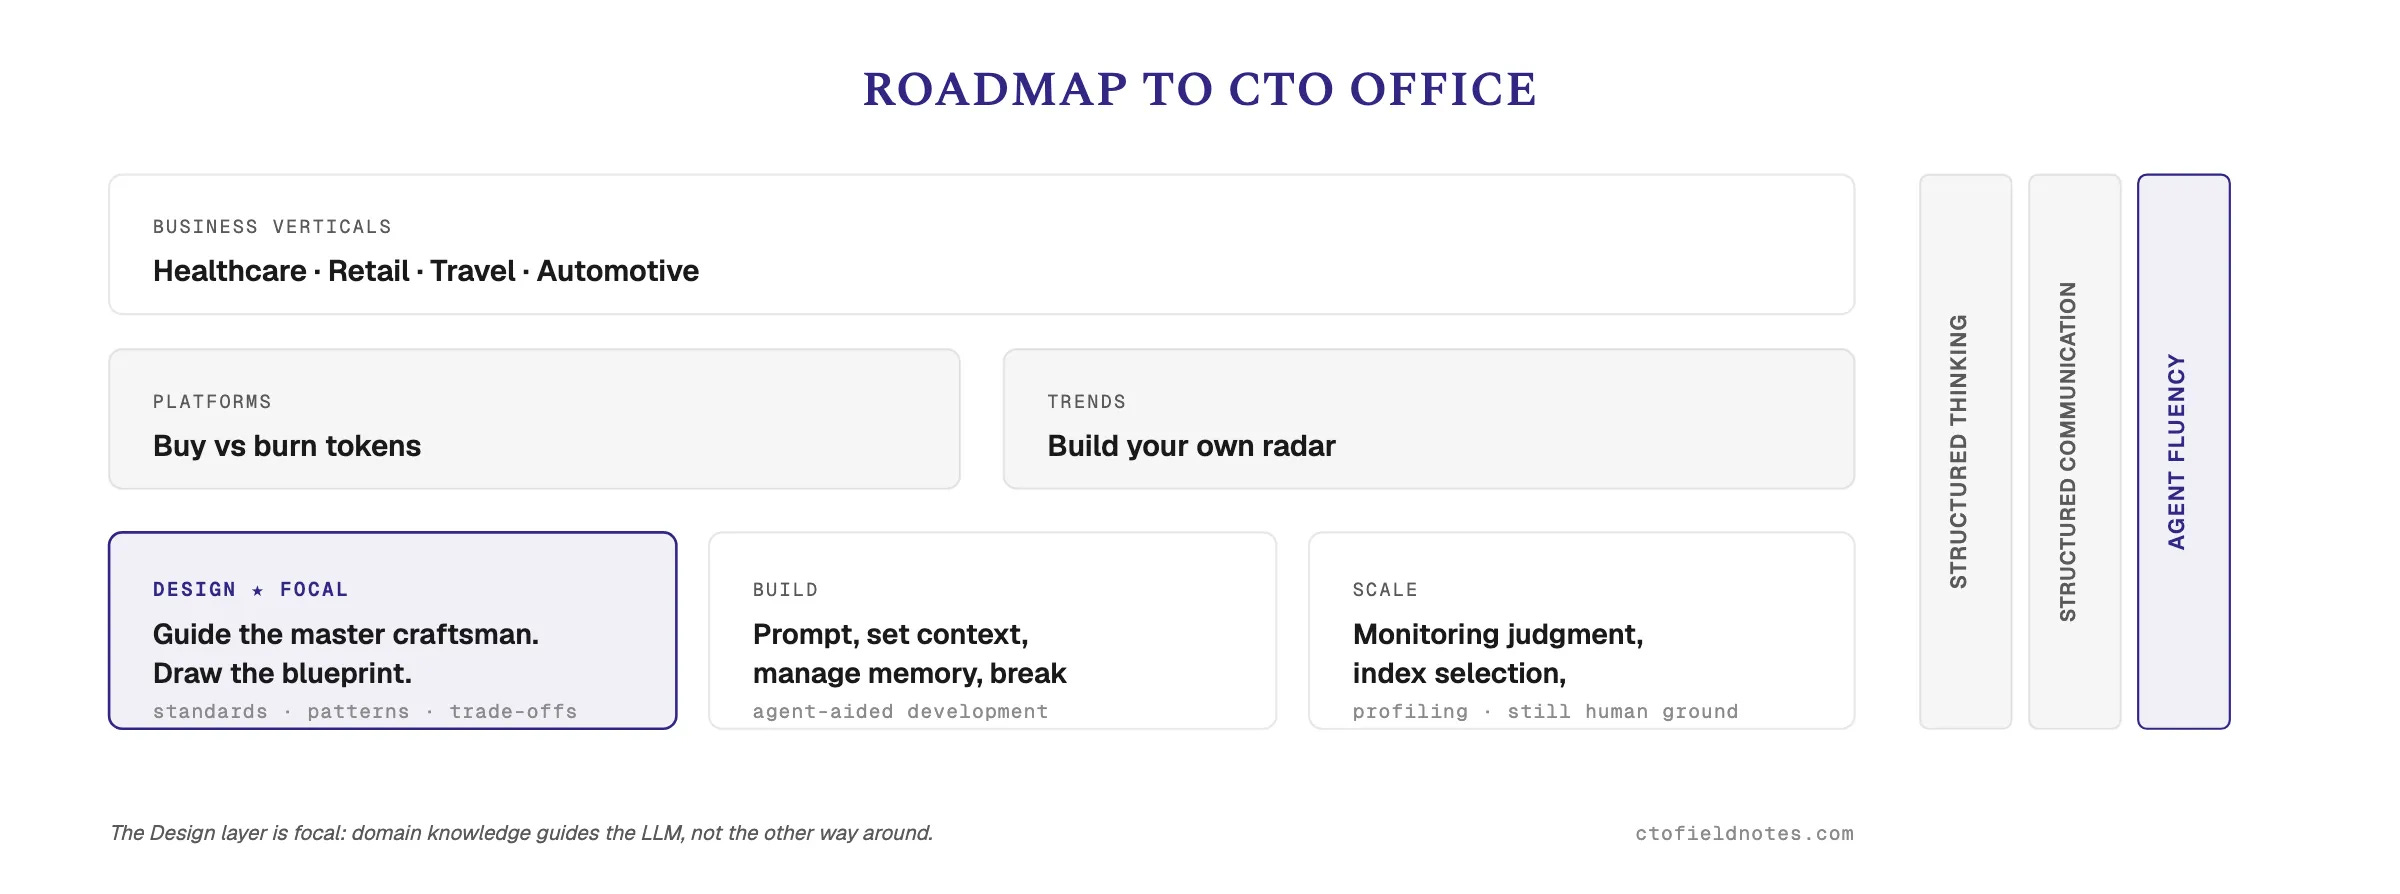Click the Build your own radar heading
Image resolution: width=2400 pixels, height=894 pixels.
click(x=1191, y=446)
